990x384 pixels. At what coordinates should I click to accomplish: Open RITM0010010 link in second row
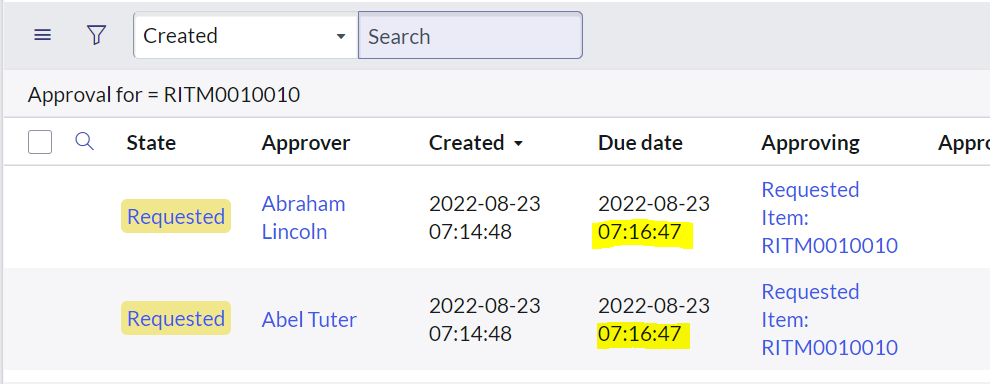(830, 320)
